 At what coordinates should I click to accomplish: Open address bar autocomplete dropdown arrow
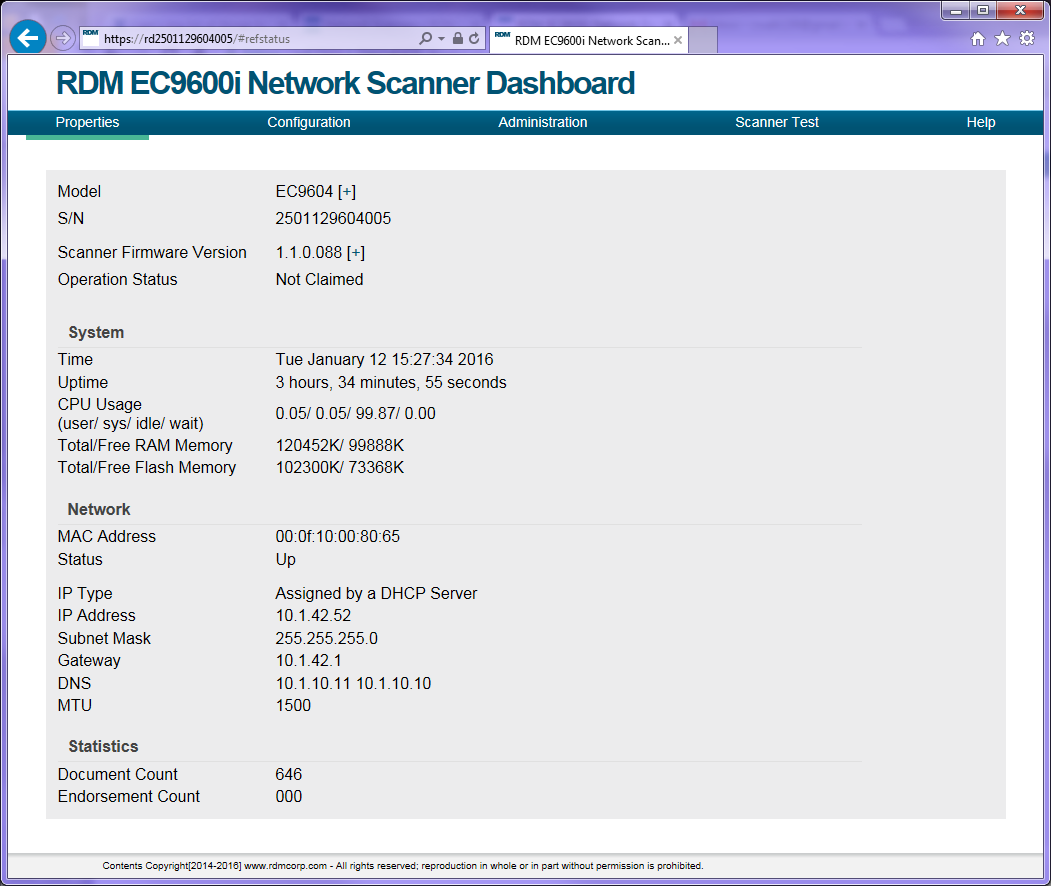(441, 39)
